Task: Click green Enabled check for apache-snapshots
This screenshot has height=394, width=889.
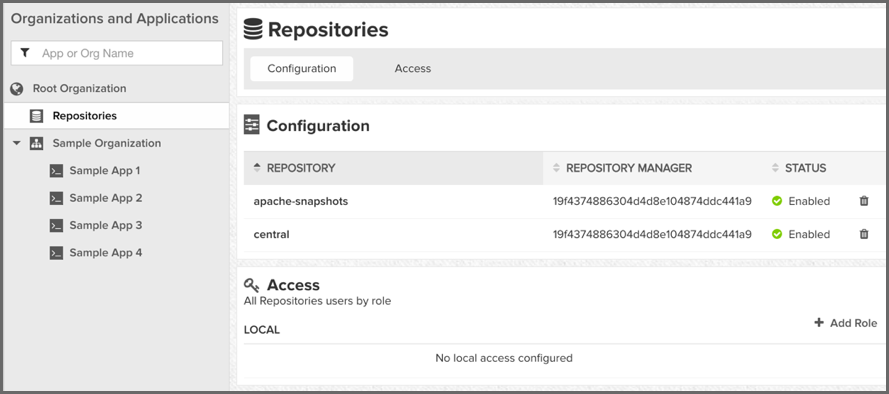Action: point(777,201)
